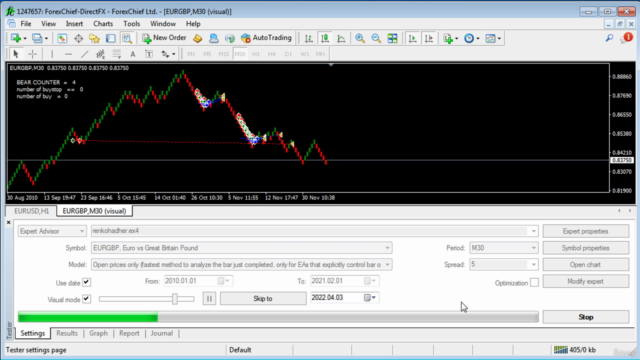640x360 pixels.
Task: Switch to the tester Journal tab
Action: [x=162, y=333]
